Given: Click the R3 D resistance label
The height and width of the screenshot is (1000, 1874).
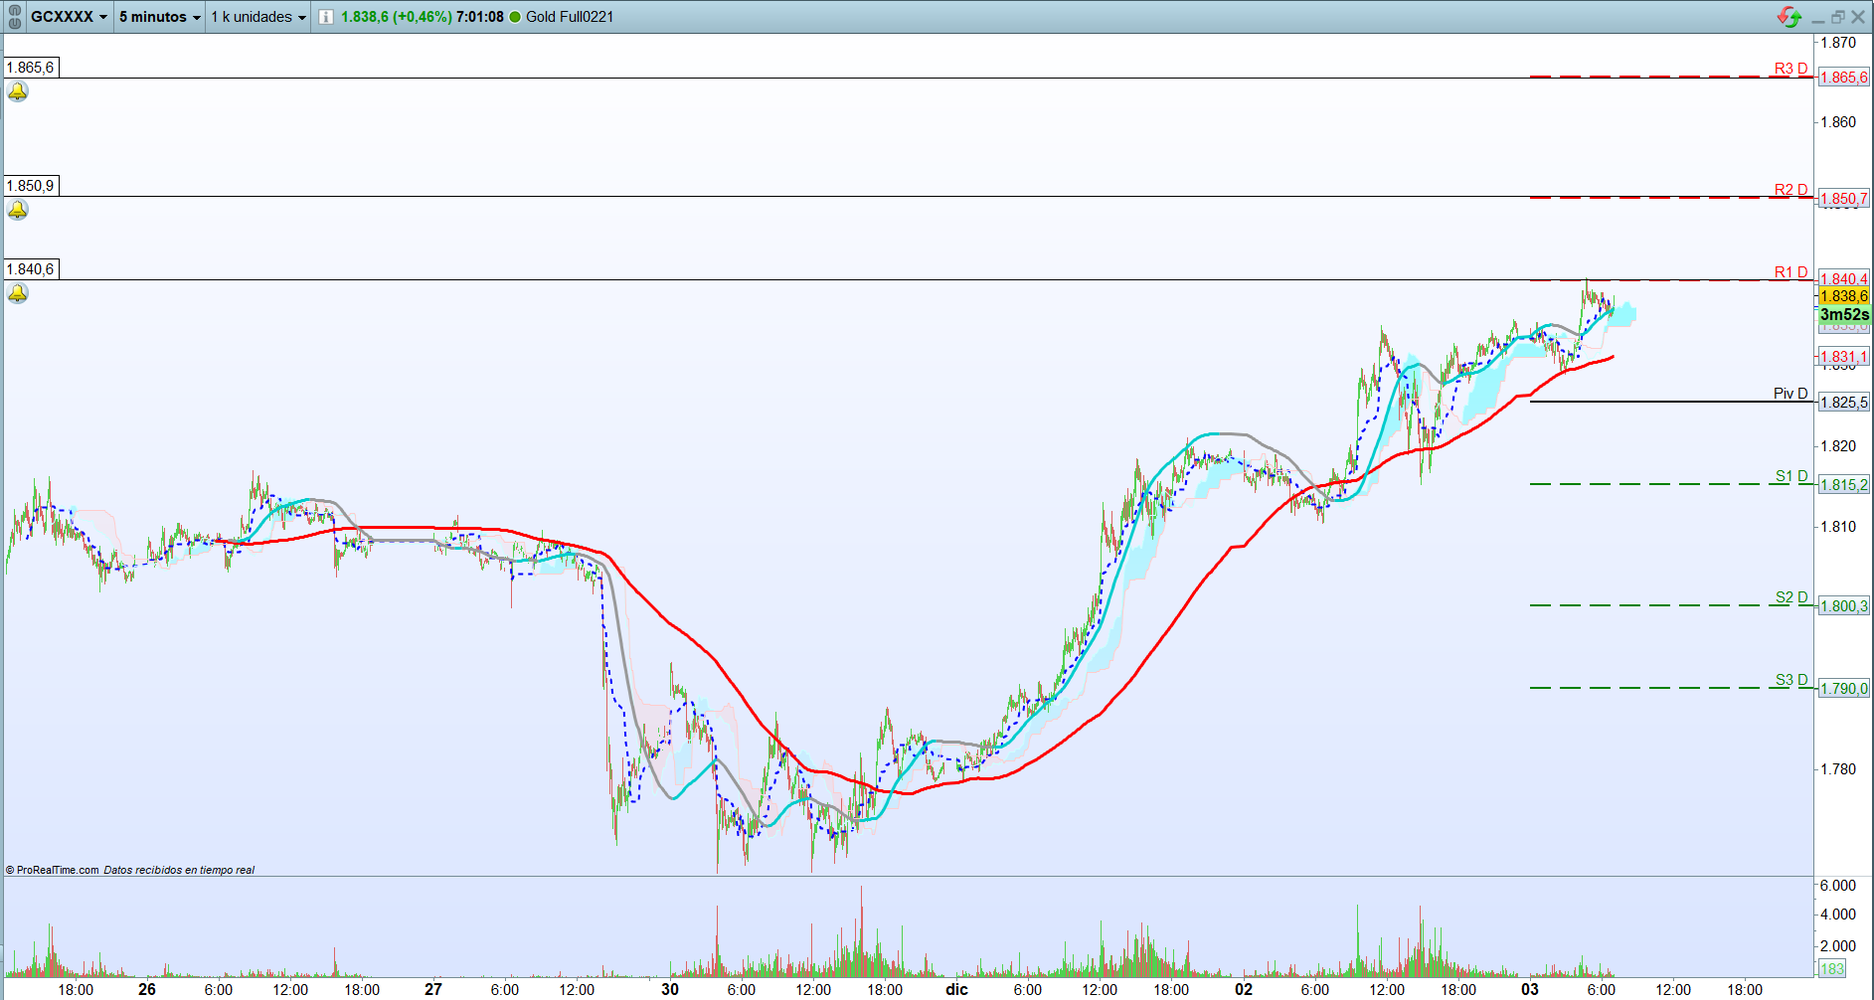Looking at the screenshot, I should click(1791, 68).
